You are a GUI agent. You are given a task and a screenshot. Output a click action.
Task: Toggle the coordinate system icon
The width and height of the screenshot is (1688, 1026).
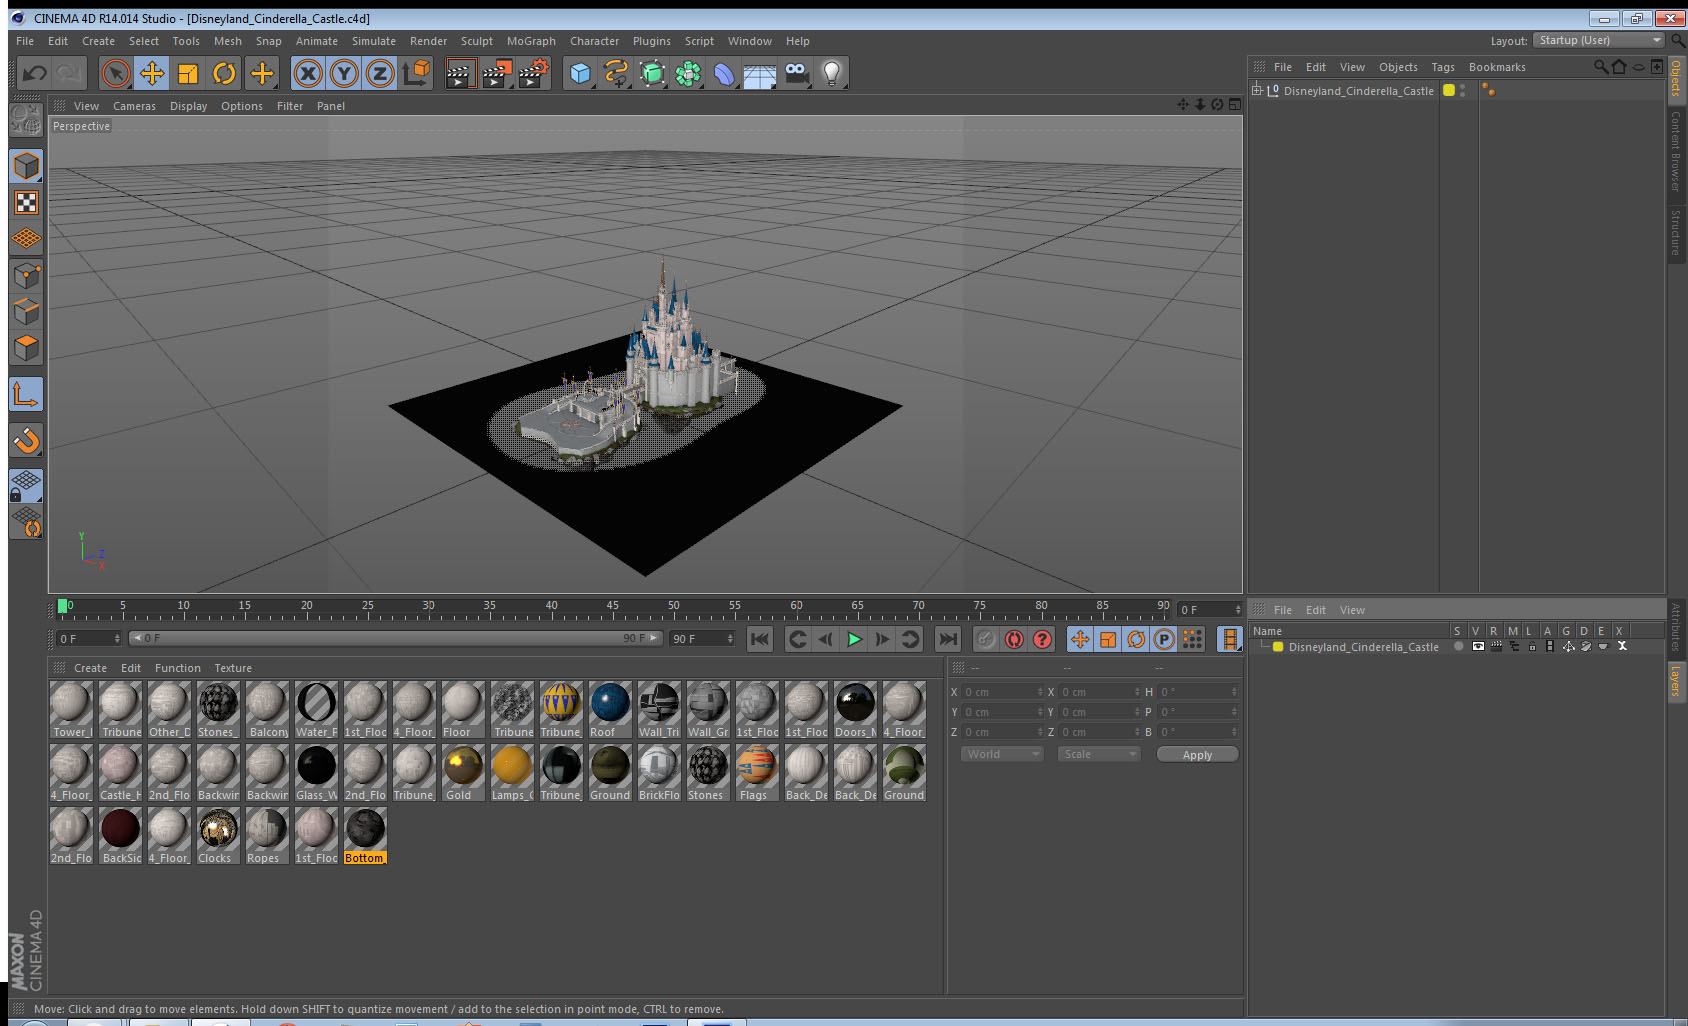click(416, 73)
